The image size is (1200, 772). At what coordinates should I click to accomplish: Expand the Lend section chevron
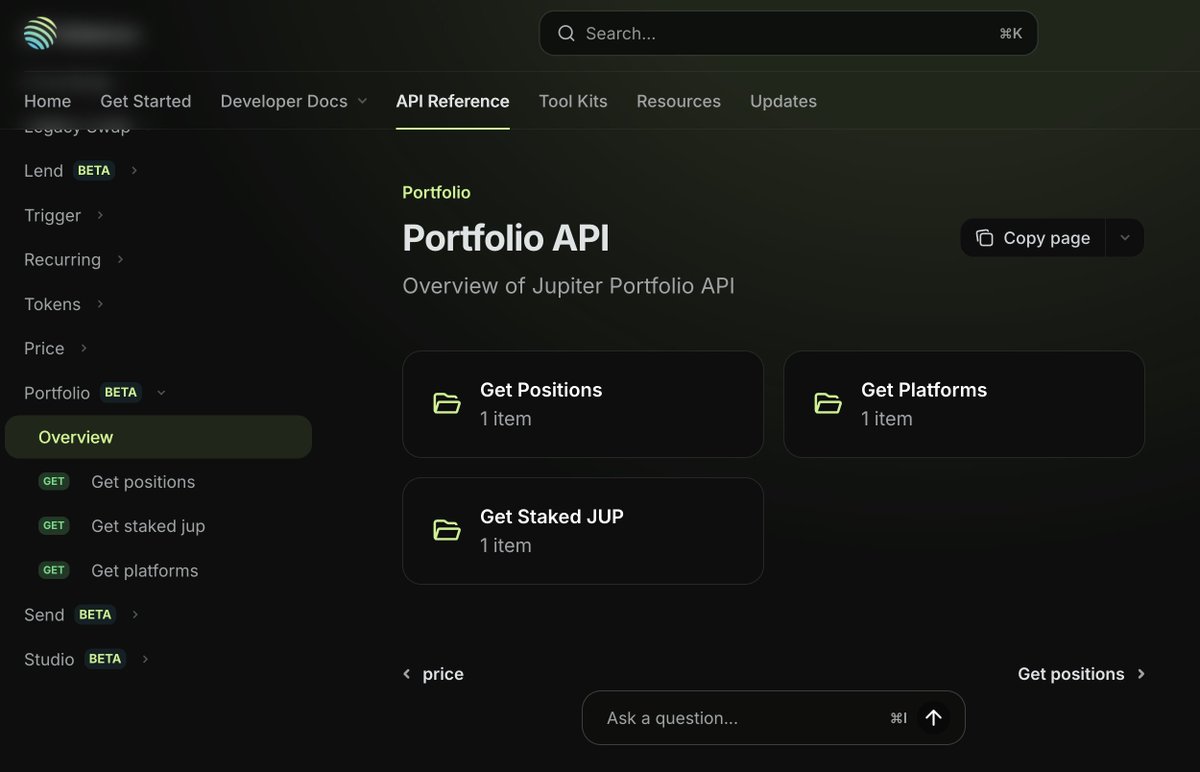(x=134, y=171)
